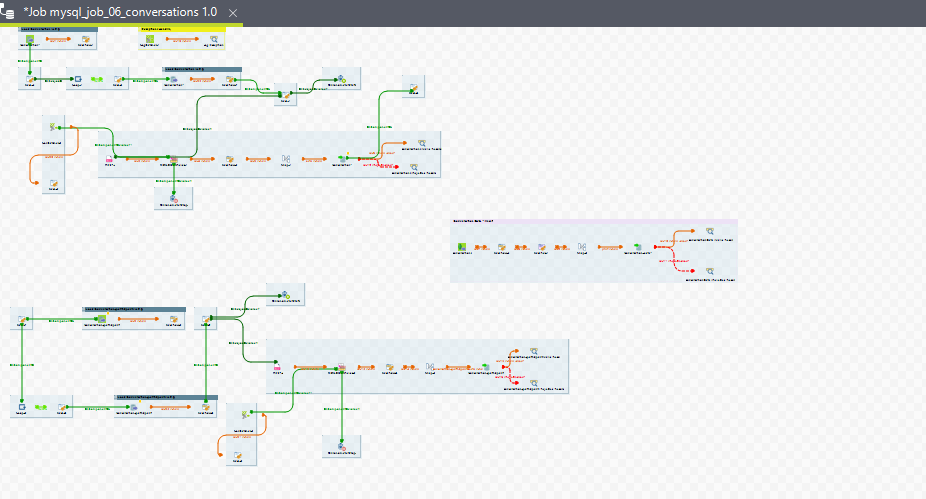Viewport: 926px width, 499px height.
Task: Select the tMap component in upper large subjob
Action: 285,159
